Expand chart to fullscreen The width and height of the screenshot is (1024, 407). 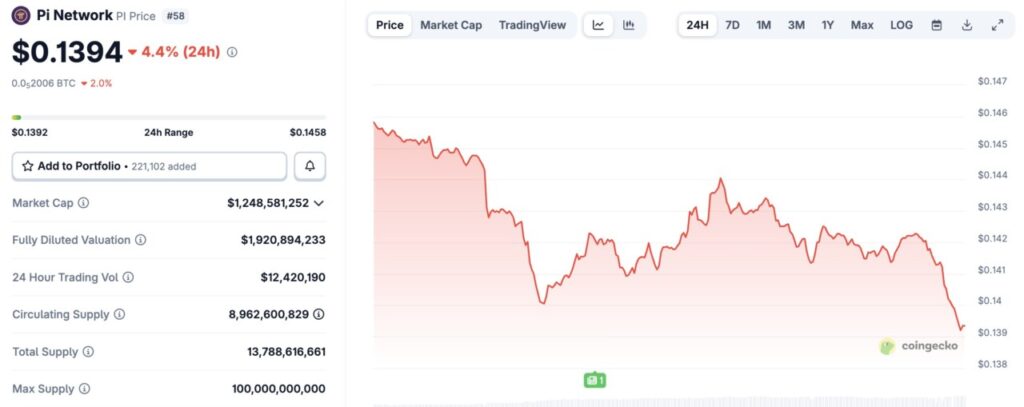997,25
